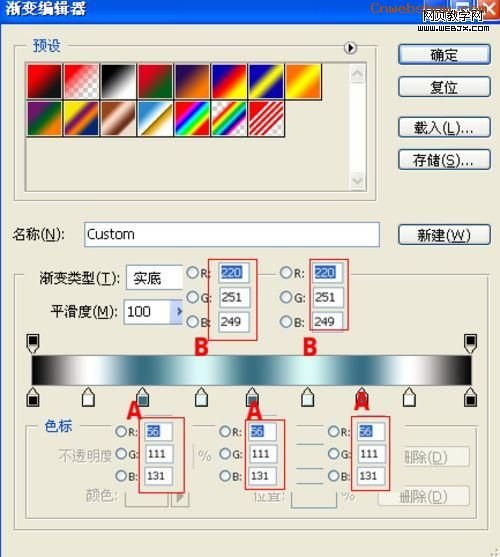
Task: Click the 存储(S)... save button
Action: point(444,160)
